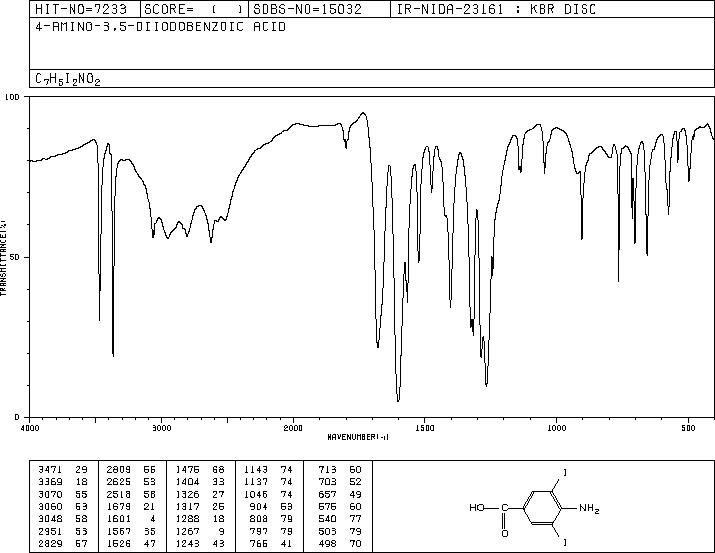The width and height of the screenshot is (715, 553).
Task: Click the 1317 peak table entry
Action: [200, 506]
